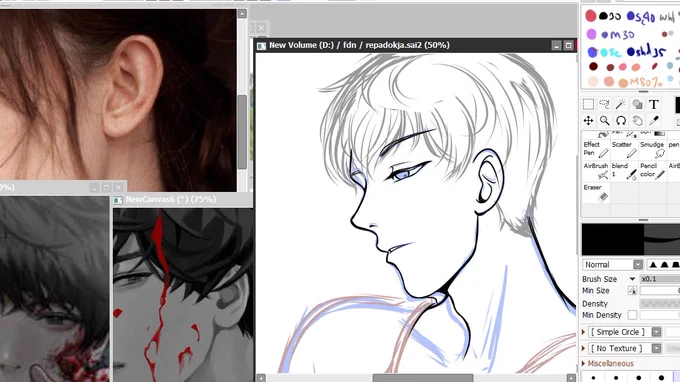Image resolution: width=680 pixels, height=382 pixels.
Task: Choose the Smudge brush
Action: pos(653,149)
